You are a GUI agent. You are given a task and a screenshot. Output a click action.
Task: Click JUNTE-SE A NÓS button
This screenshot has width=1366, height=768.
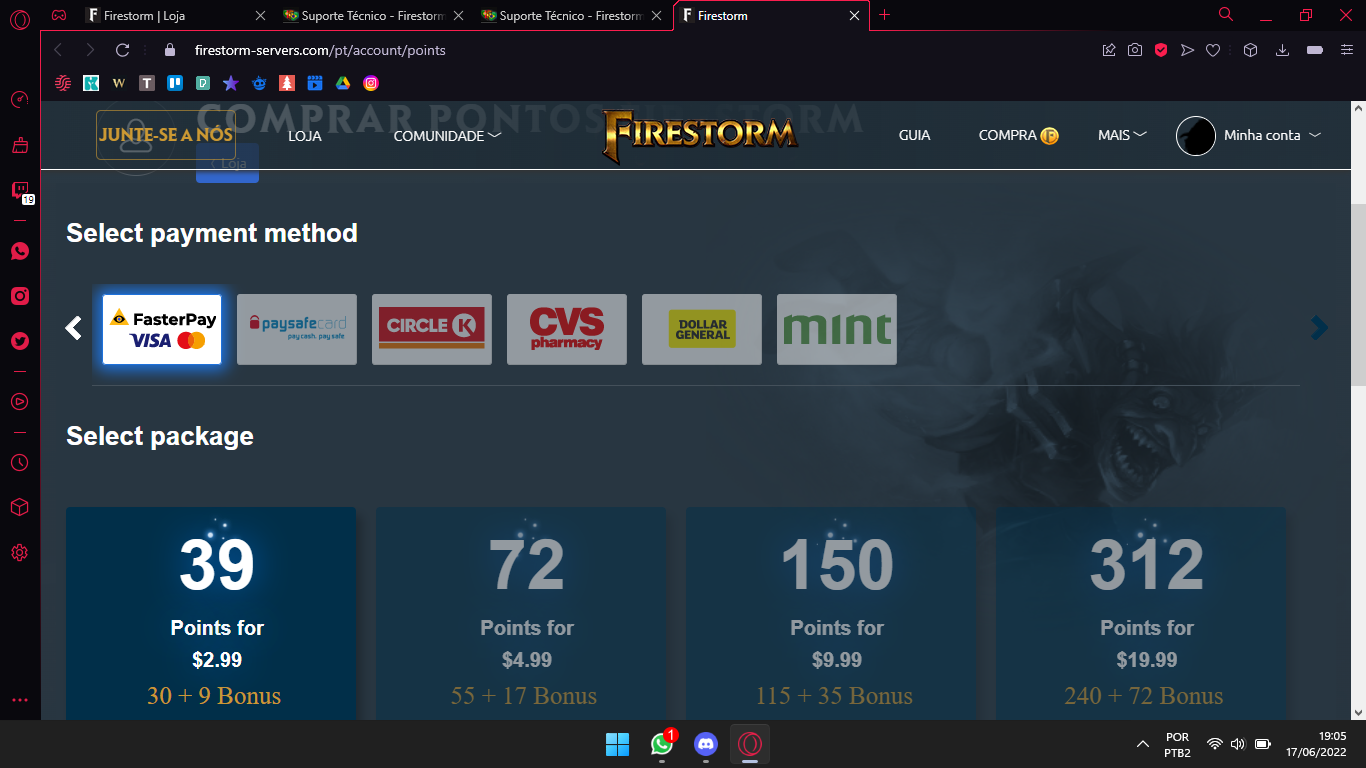[x=166, y=135]
